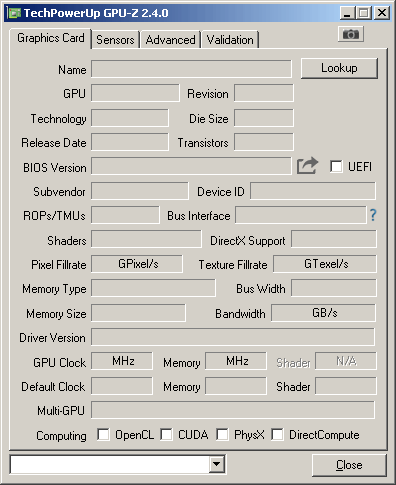The image size is (396, 485).
Task: Click the Die Size field
Action: (x=264, y=118)
